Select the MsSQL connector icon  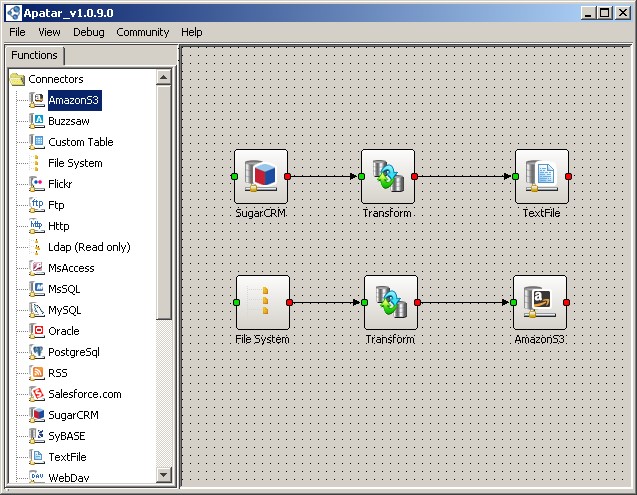(37, 289)
